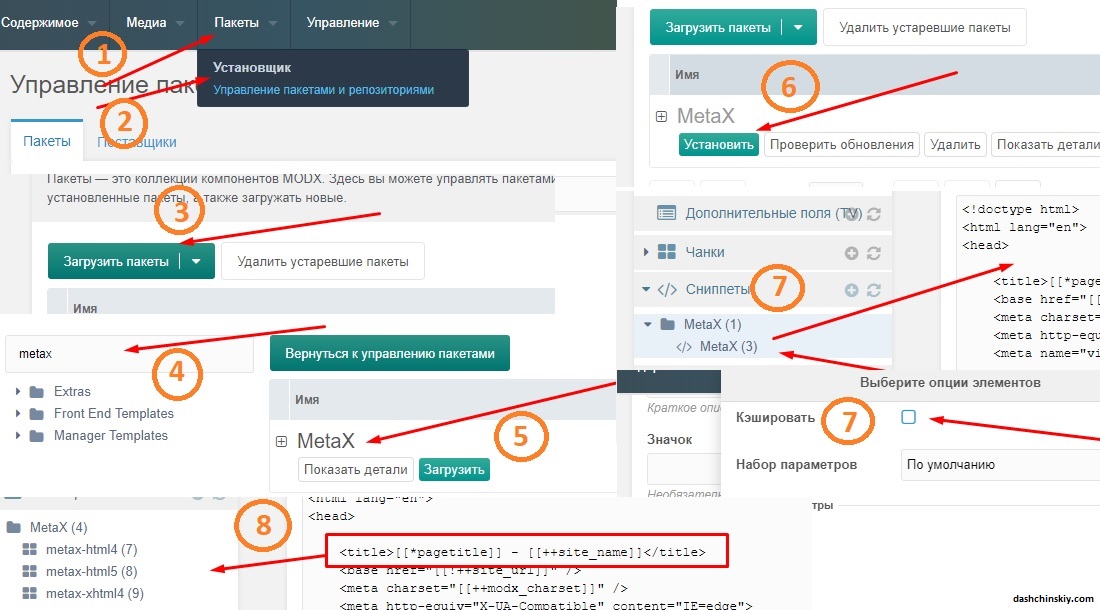The width and height of the screenshot is (1100, 610).
Task: Click the code icon next to Сниппеты
Action: (668, 288)
